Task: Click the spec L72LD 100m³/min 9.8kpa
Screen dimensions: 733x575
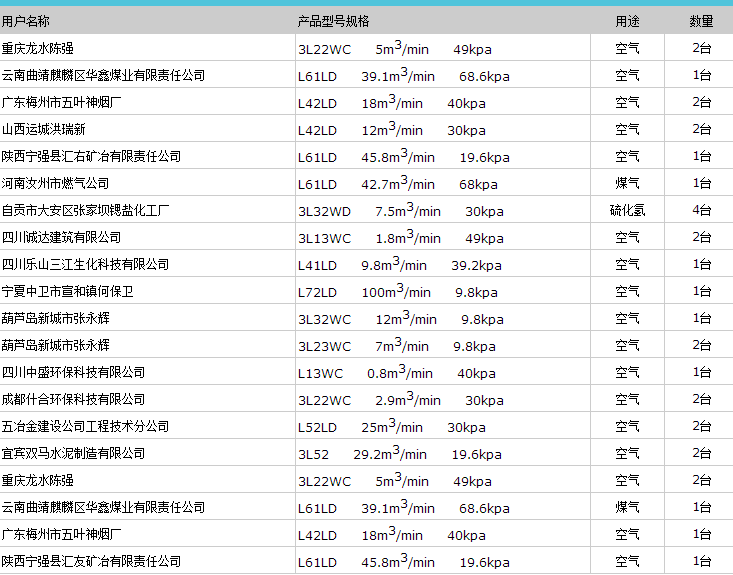Action: (x=398, y=291)
